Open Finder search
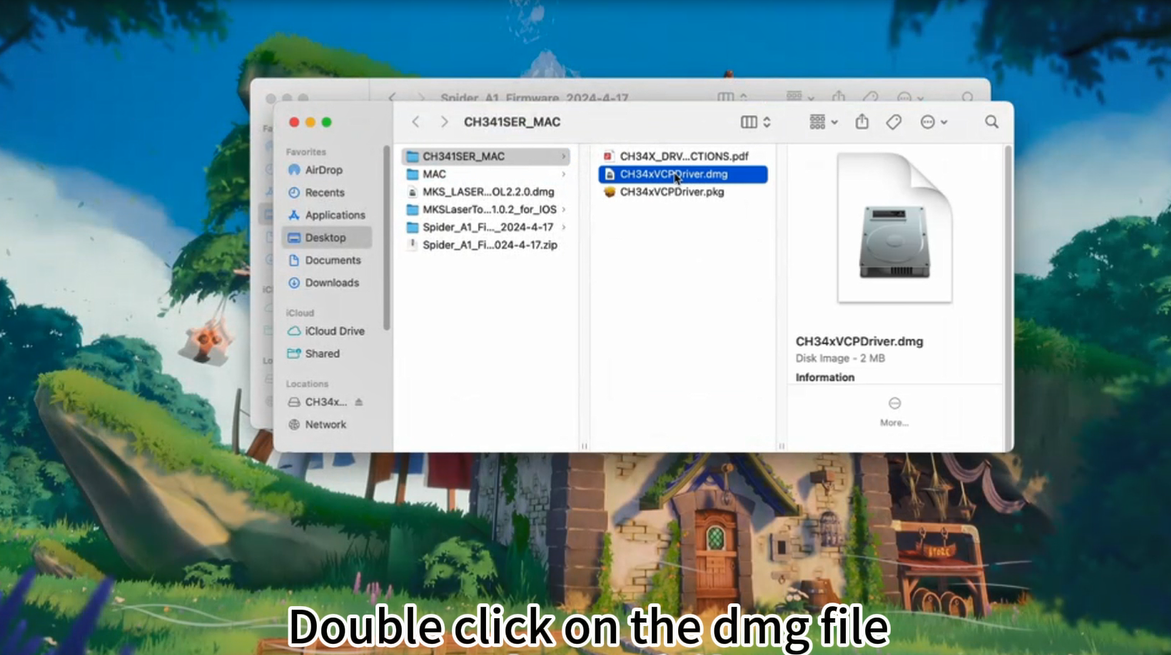The width and height of the screenshot is (1171, 655). [992, 122]
